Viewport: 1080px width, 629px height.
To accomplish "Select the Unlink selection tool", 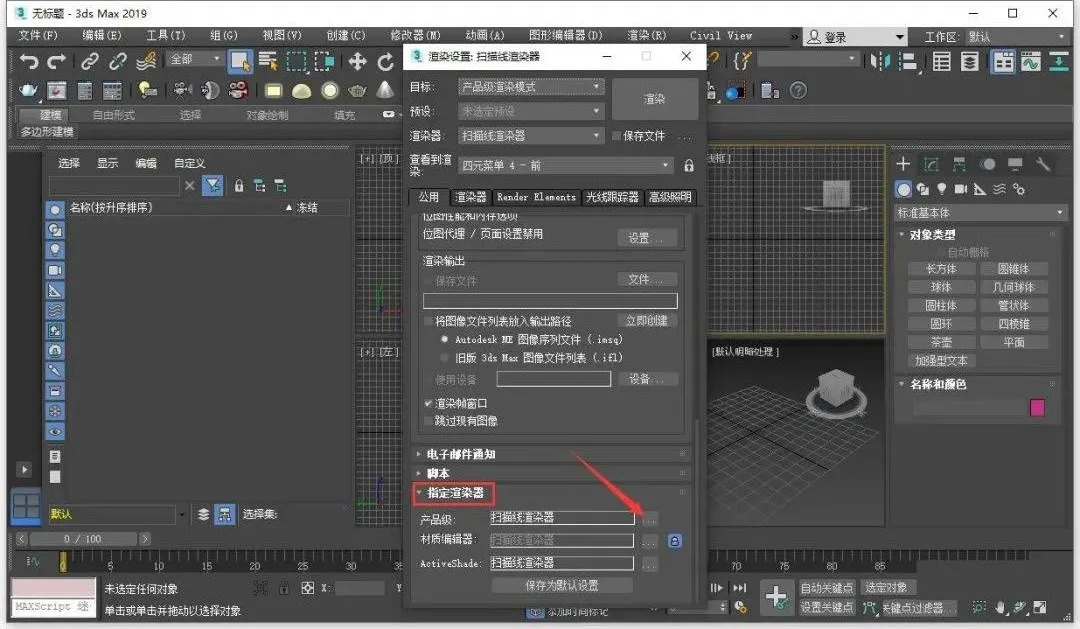I will click(118, 61).
